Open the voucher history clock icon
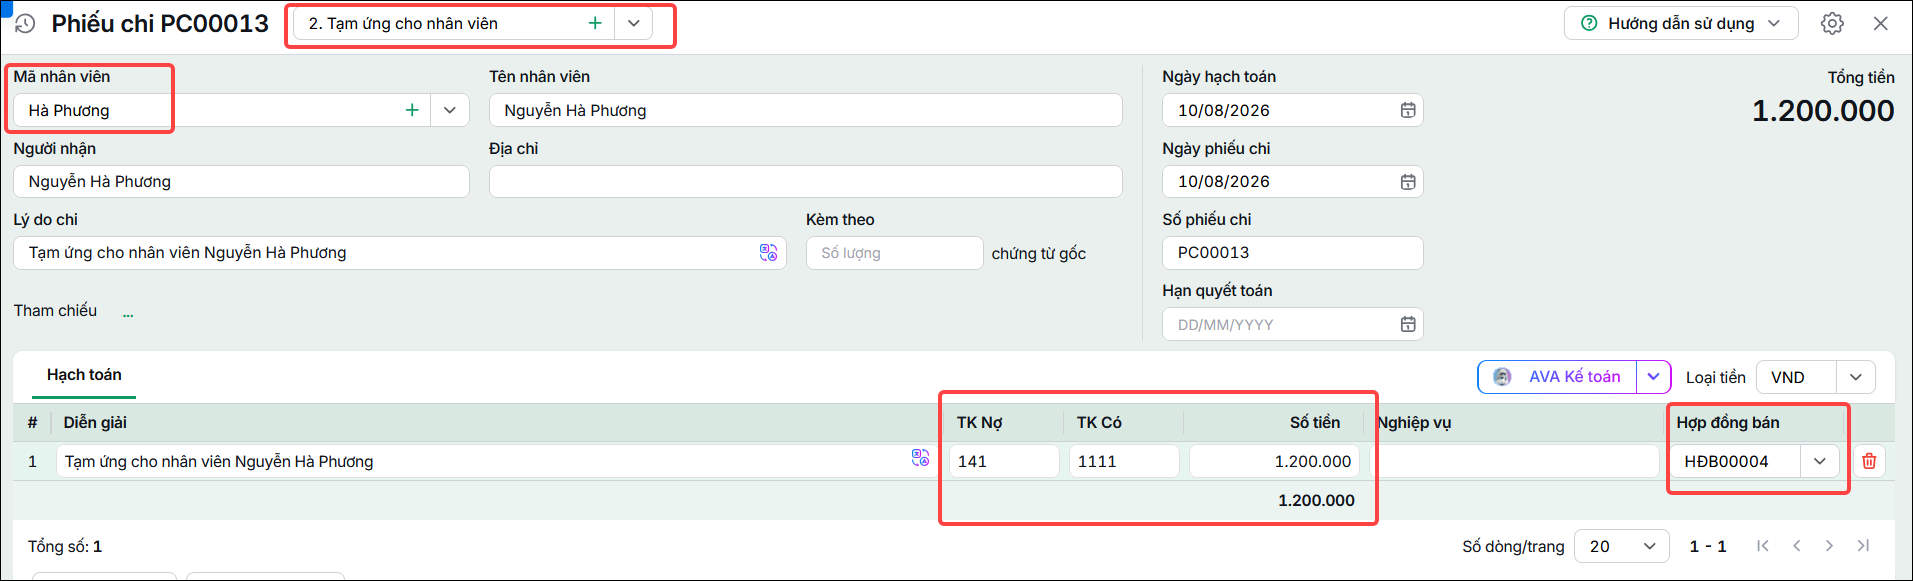 pyautogui.click(x=25, y=23)
